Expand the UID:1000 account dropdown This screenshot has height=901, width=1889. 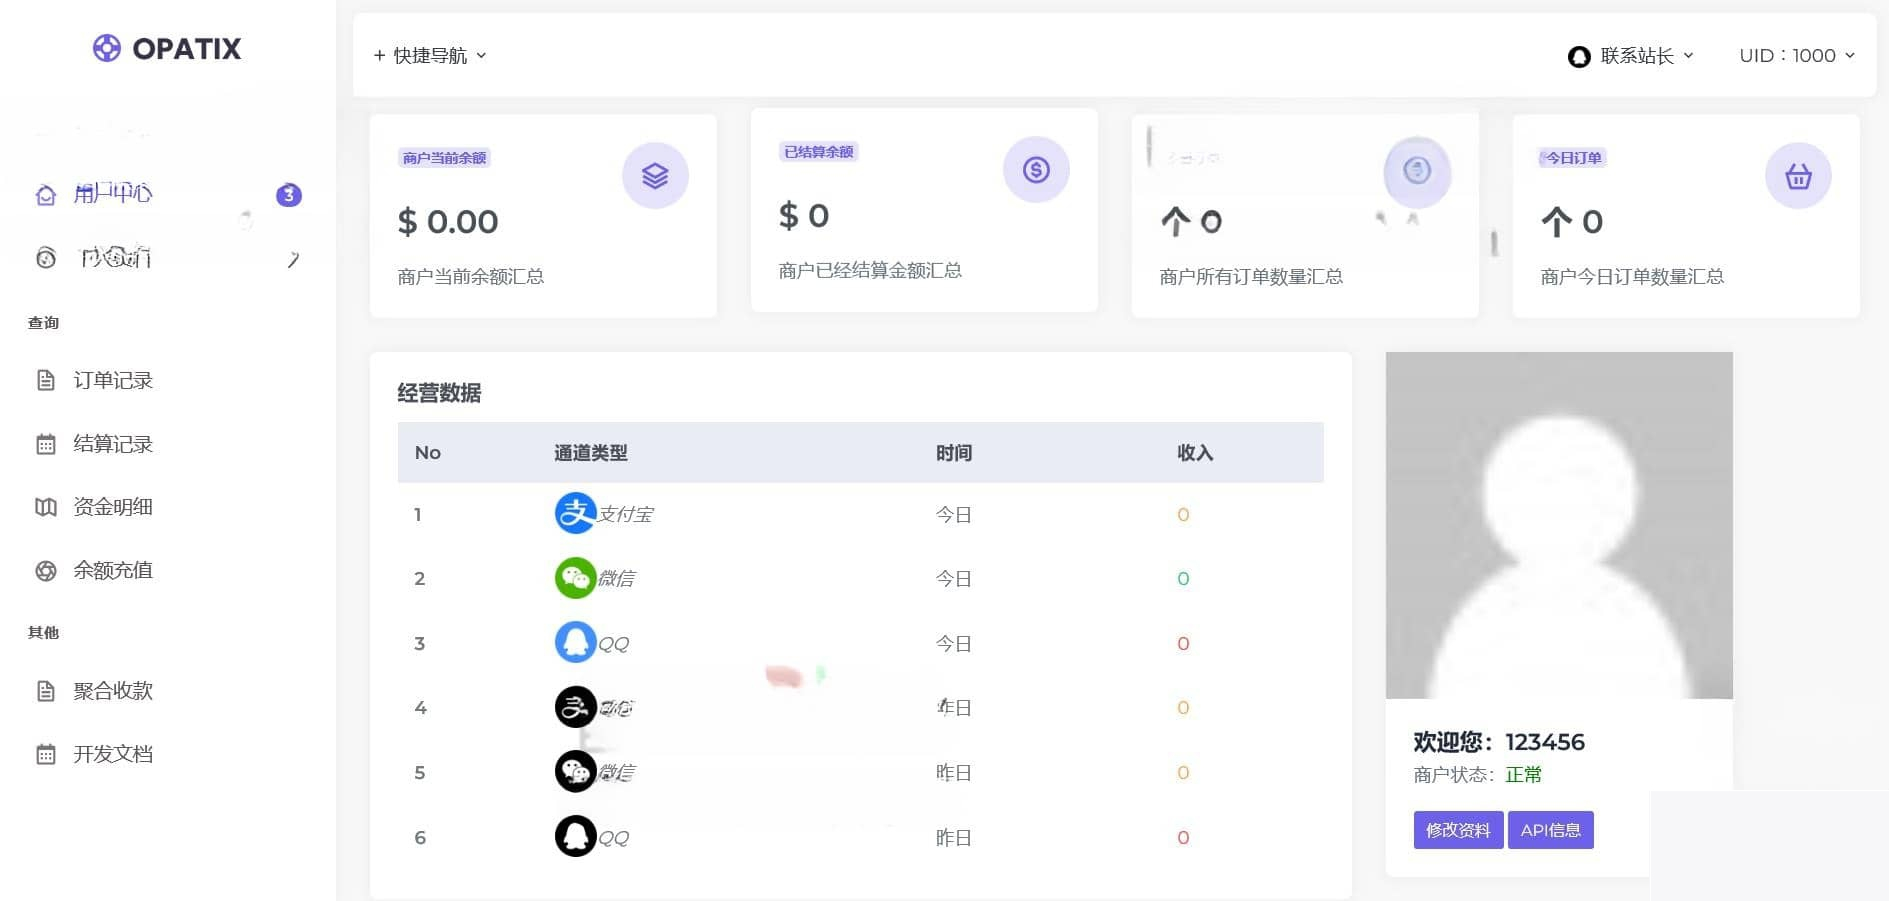point(1795,56)
